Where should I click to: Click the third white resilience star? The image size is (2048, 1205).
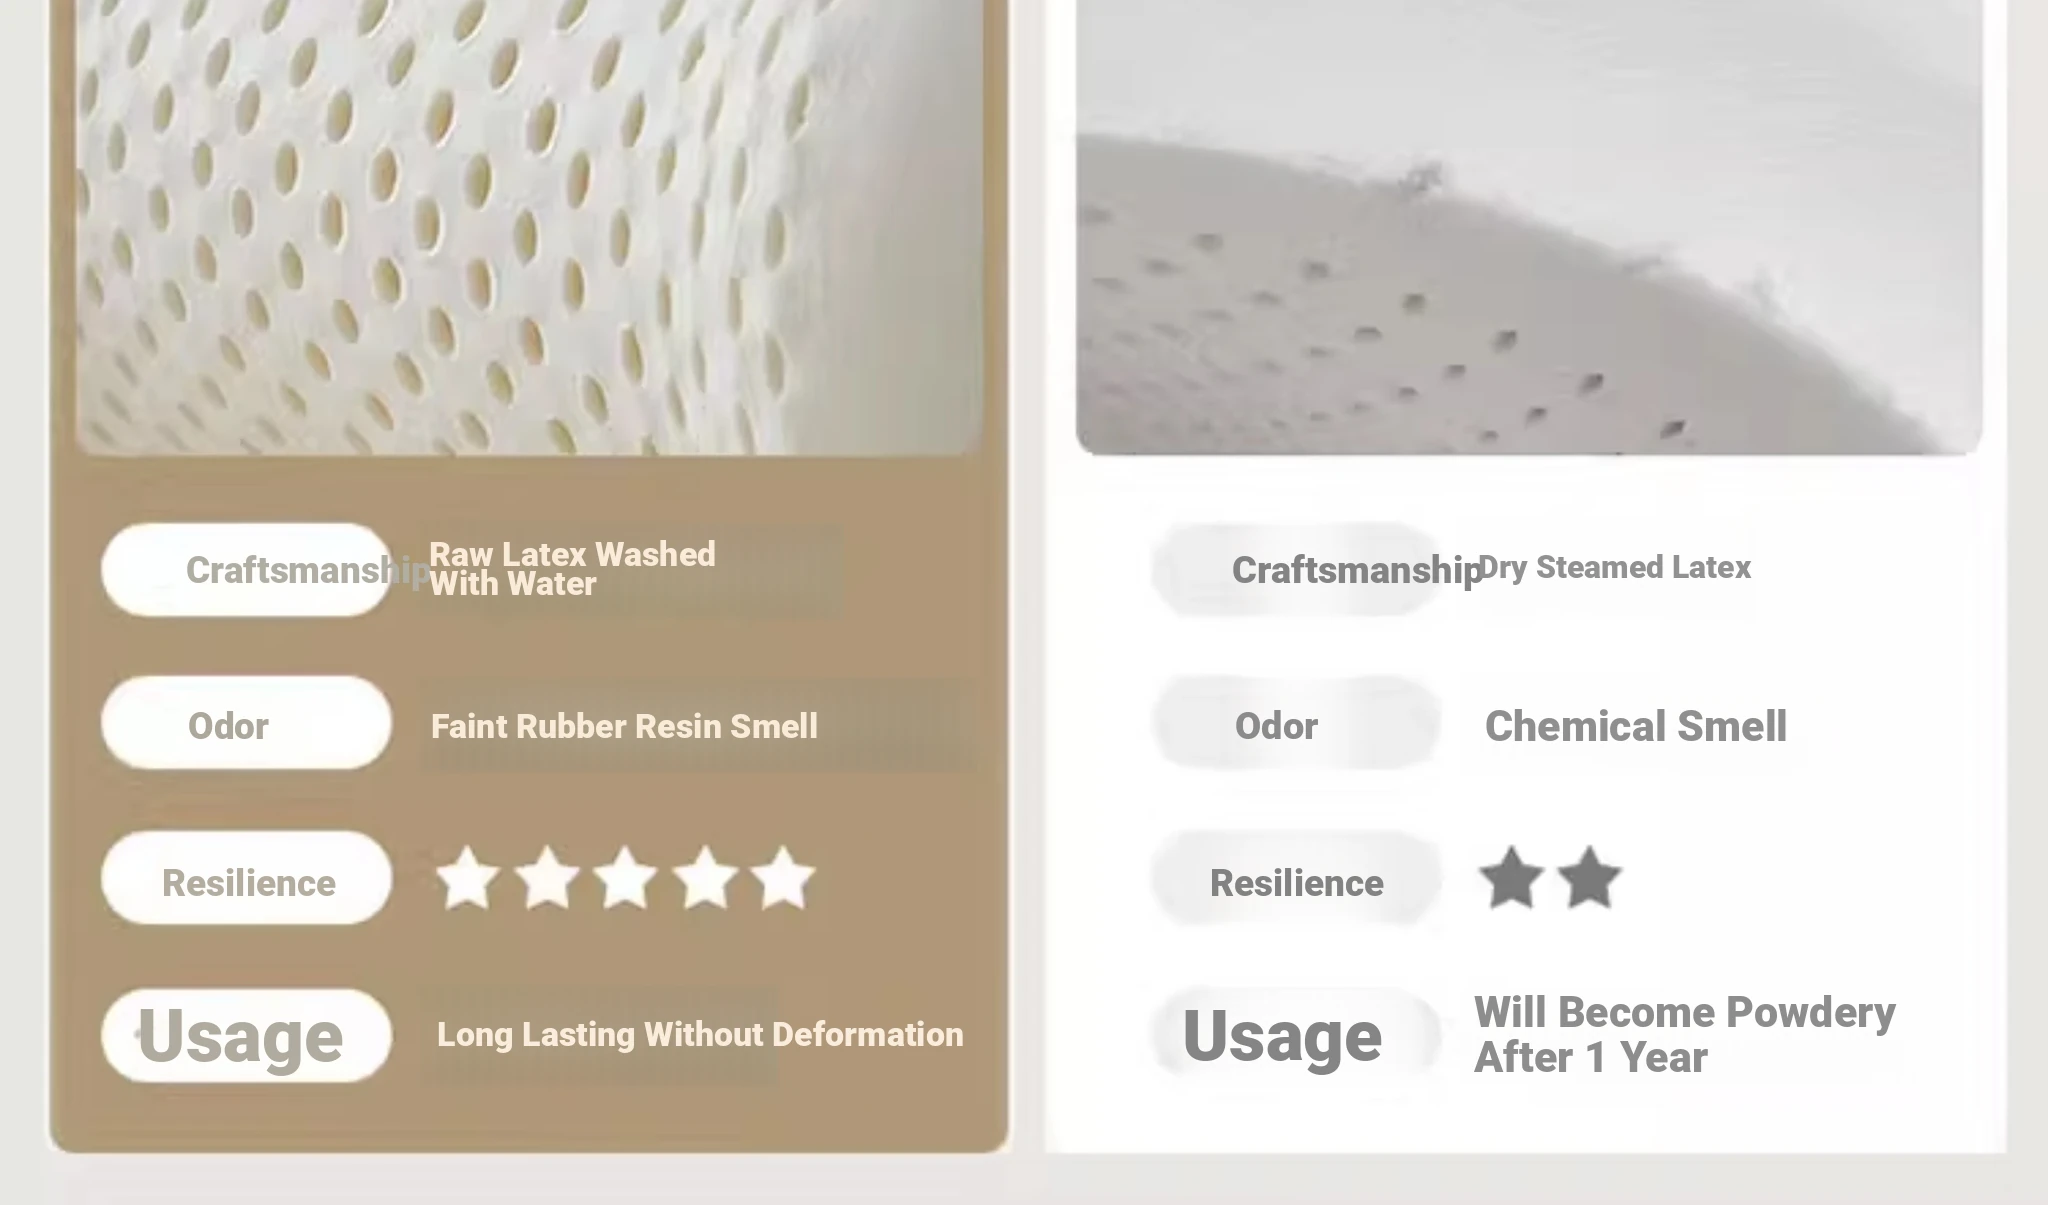coord(625,878)
